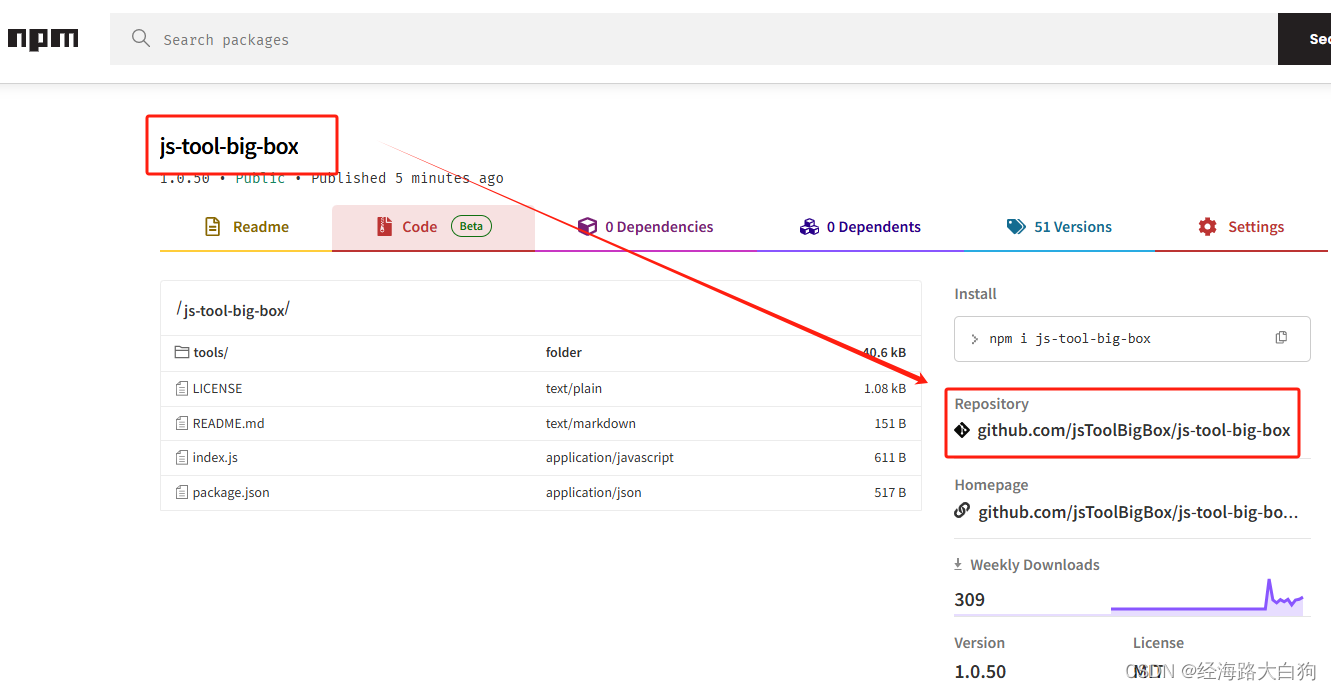Screen dimensions: 1331x690
Task: Open the 51 Versions tab
Action: coord(1059,227)
